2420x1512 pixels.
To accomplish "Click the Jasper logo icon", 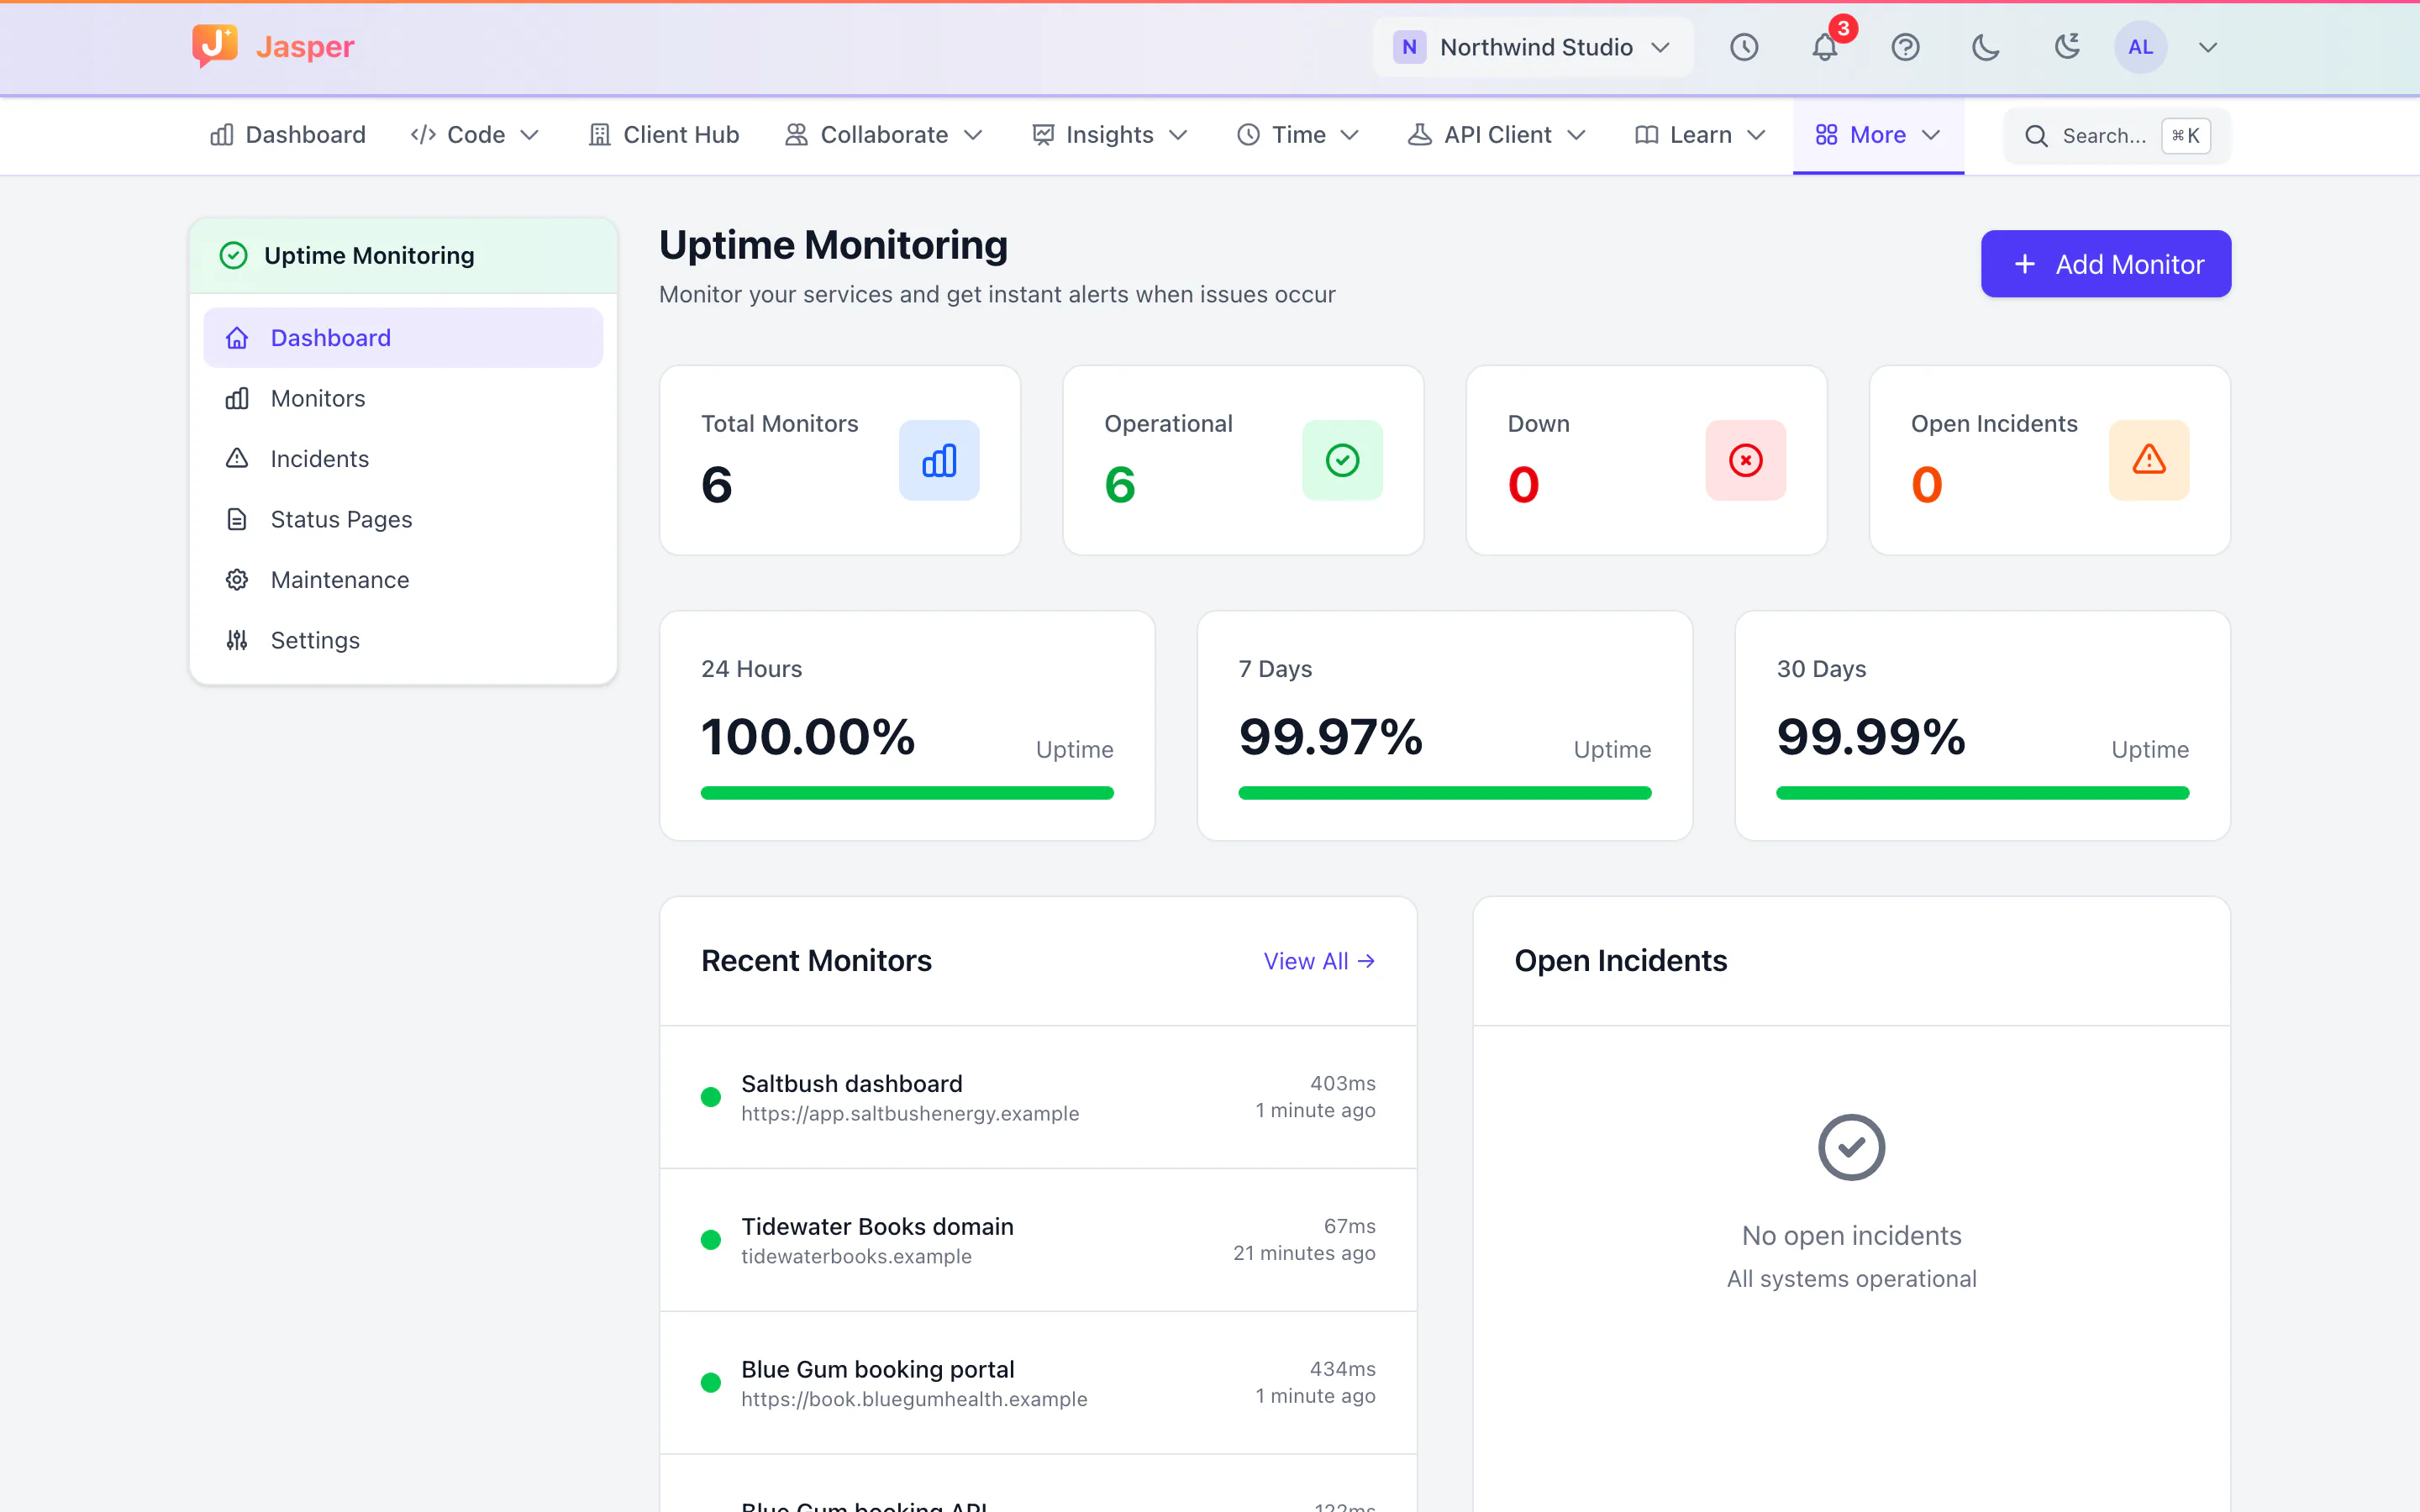I will click(215, 46).
